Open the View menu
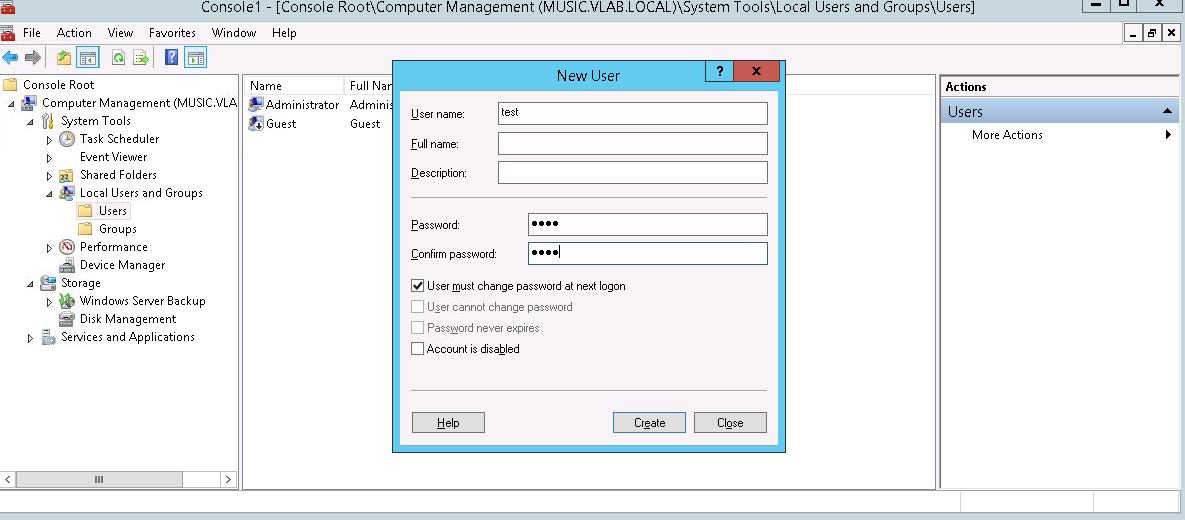The height and width of the screenshot is (520, 1185). tap(120, 32)
